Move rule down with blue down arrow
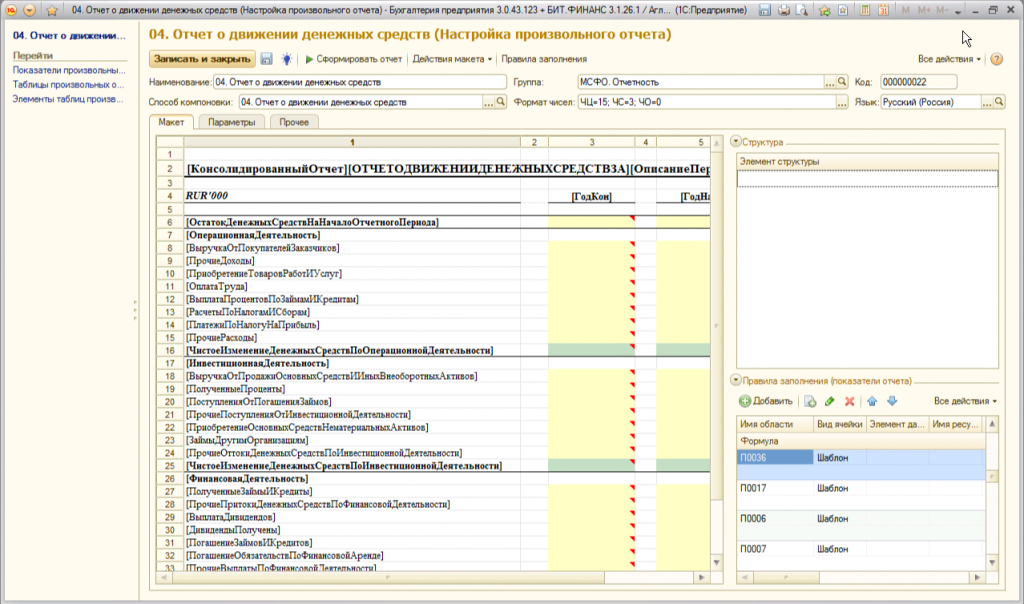 point(892,401)
